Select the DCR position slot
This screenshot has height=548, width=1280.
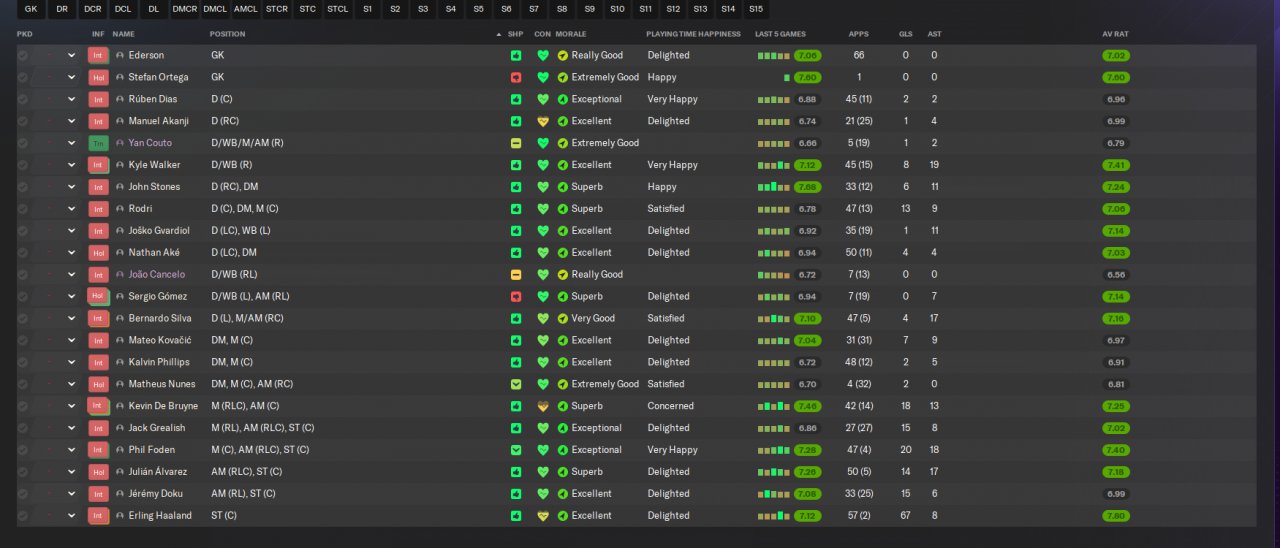(93, 9)
